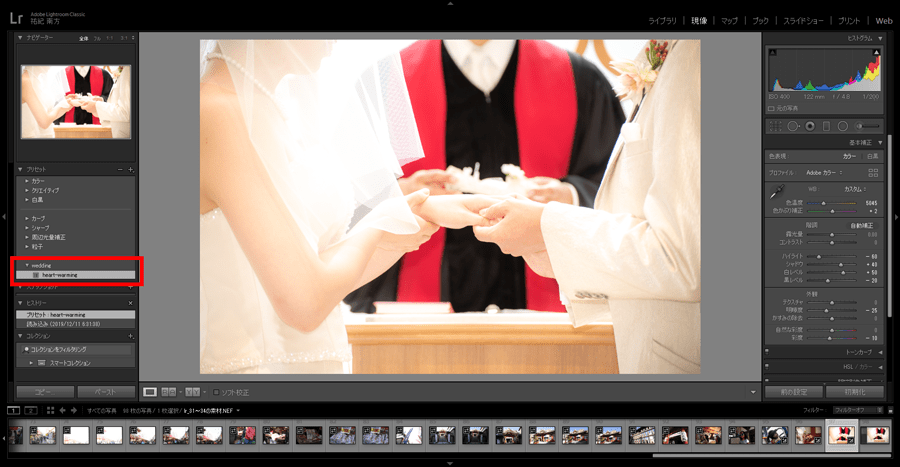Image resolution: width=900 pixels, height=467 pixels.
Task: Toggle the HSL / カラー panel switch
Action: (x=767, y=366)
